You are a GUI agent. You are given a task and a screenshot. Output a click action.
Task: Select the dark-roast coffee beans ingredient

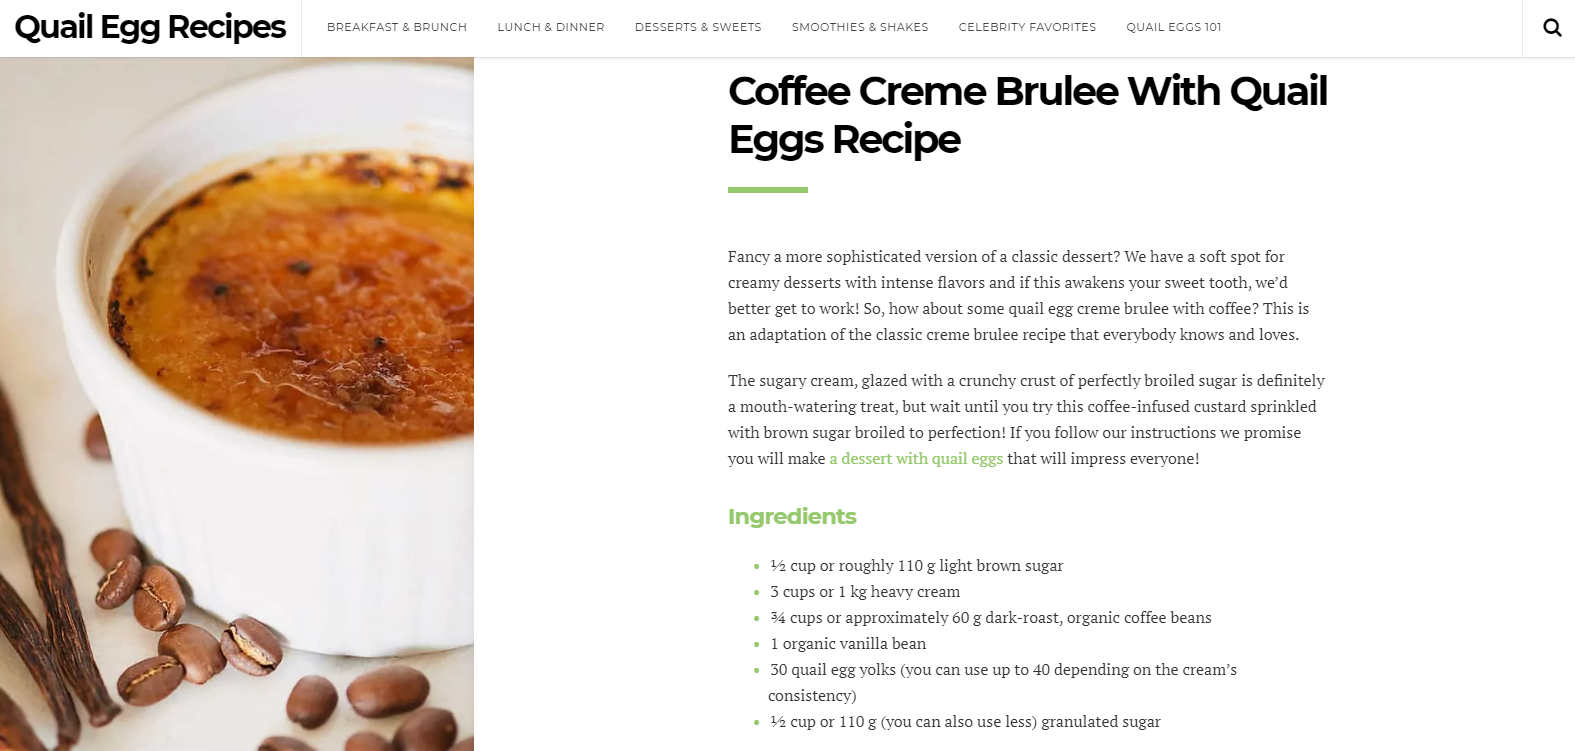[990, 618]
